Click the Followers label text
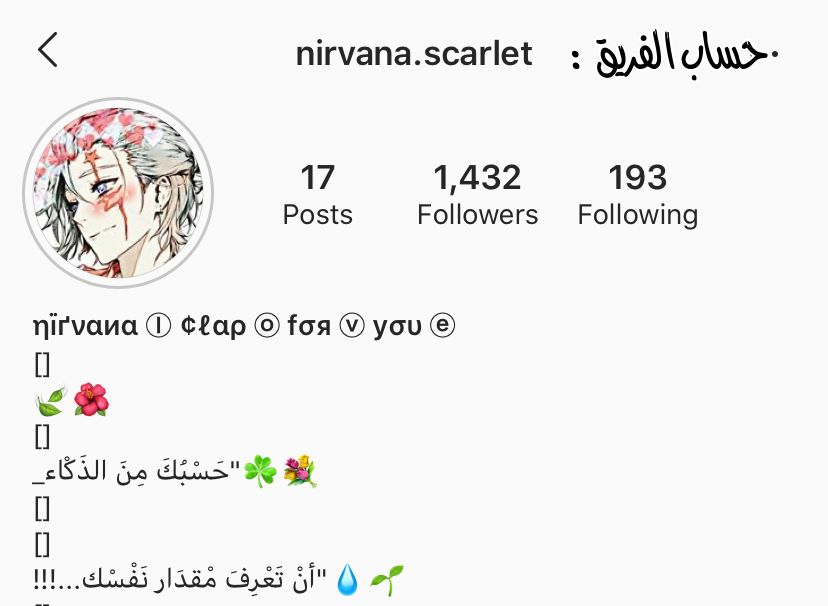 pyautogui.click(x=477, y=215)
